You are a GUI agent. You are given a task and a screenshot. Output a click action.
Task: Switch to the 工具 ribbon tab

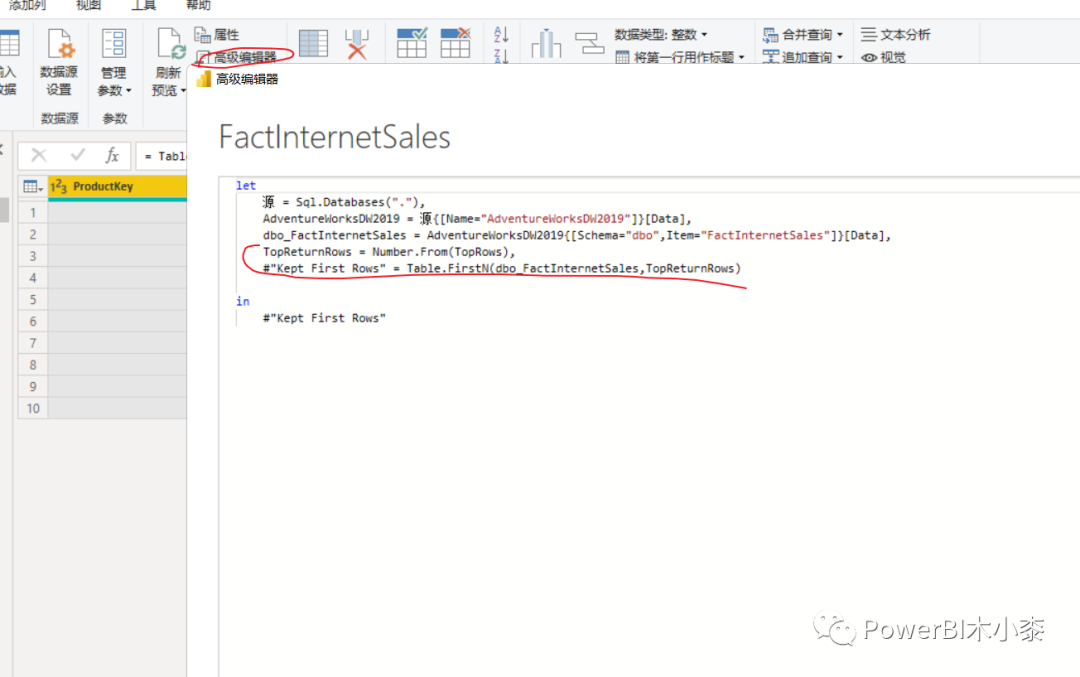click(143, 6)
